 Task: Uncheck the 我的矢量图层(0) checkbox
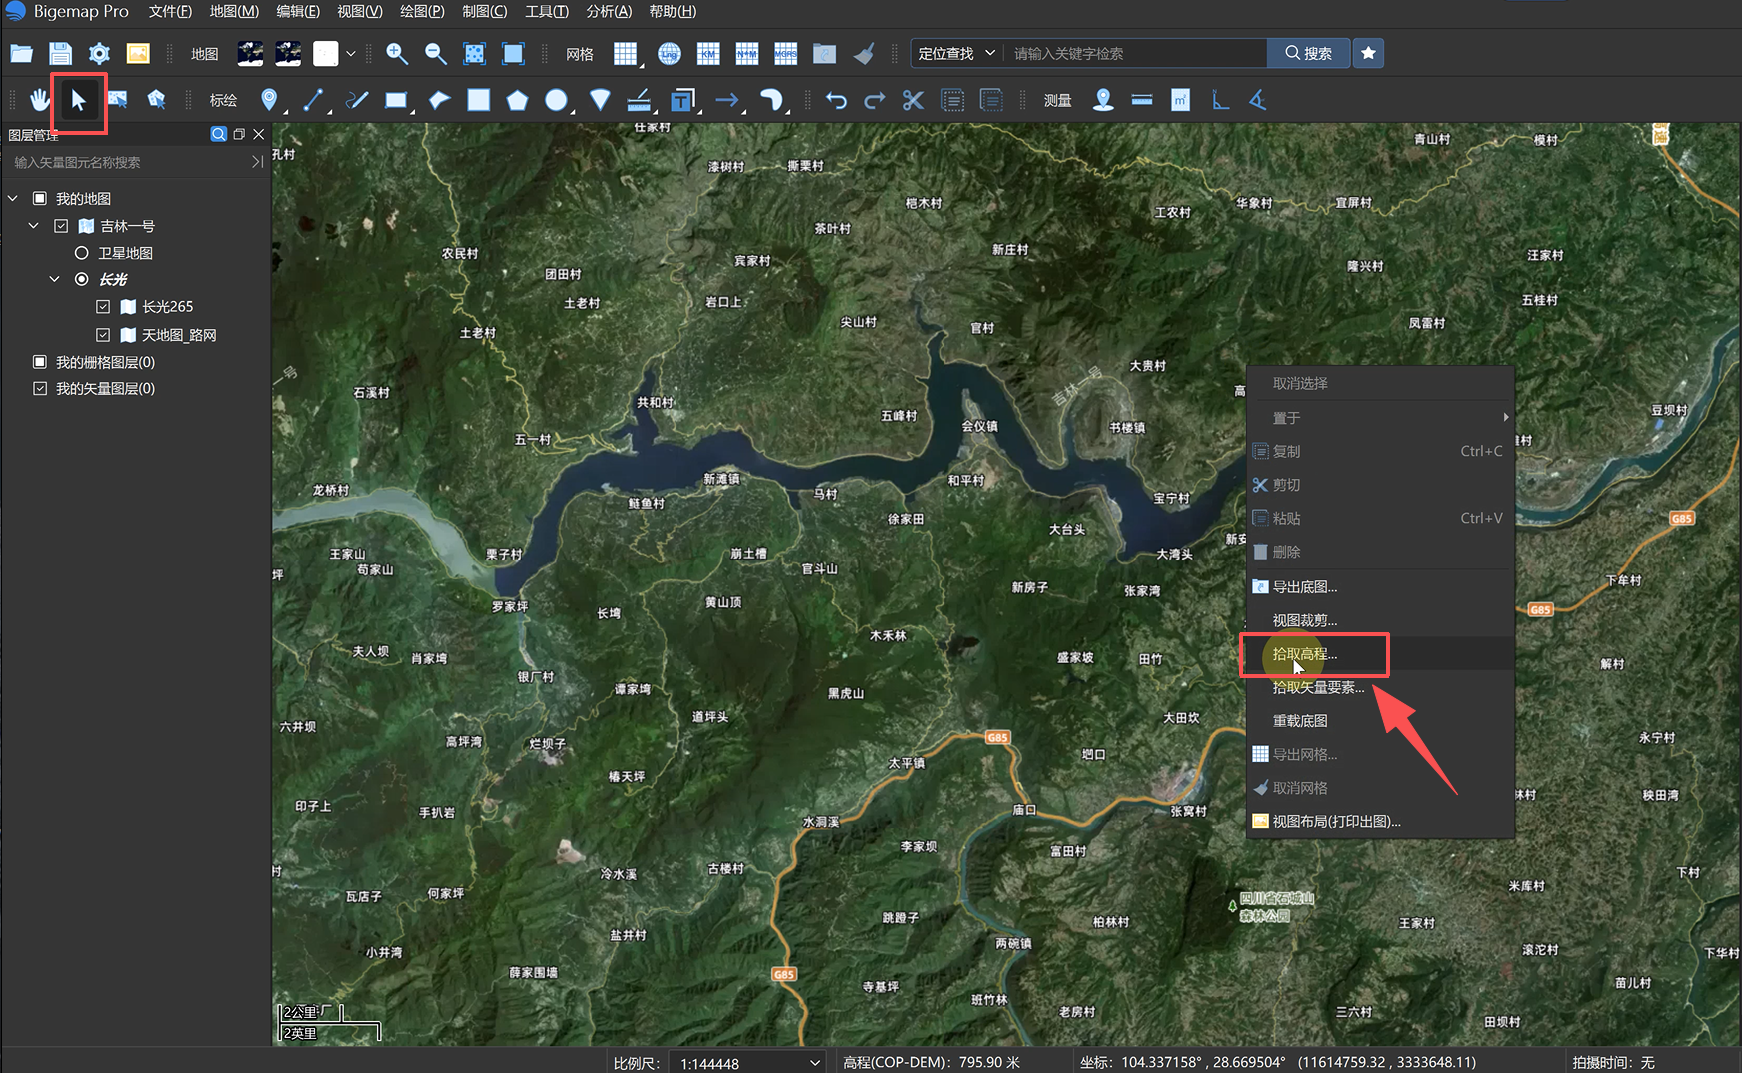40,388
